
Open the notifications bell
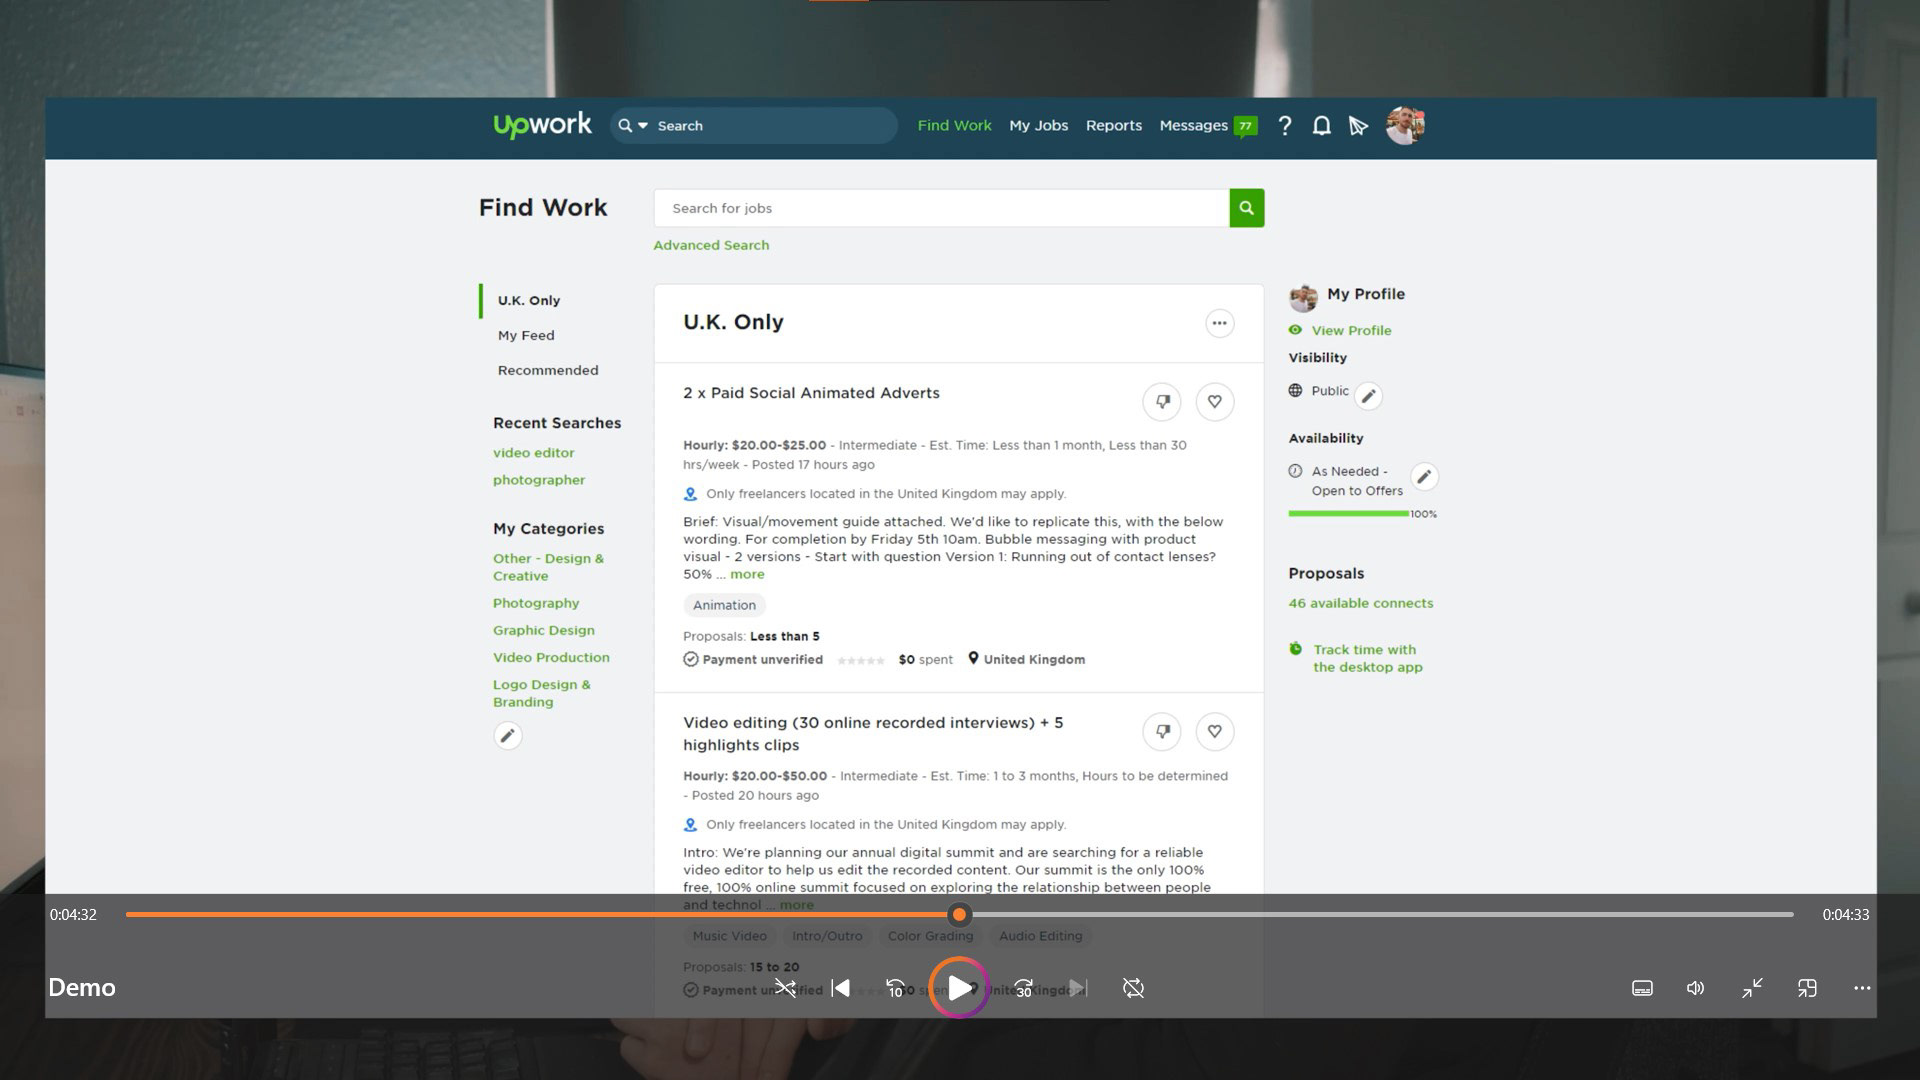[x=1321, y=125]
